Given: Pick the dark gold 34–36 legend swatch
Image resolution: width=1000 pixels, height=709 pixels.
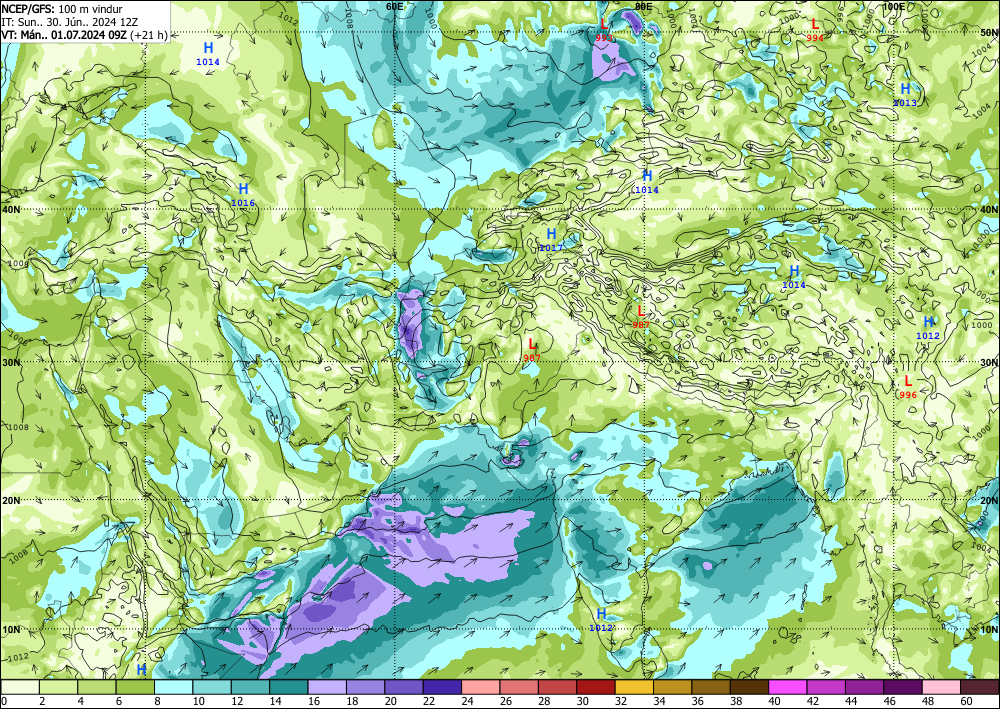Looking at the screenshot, I should [x=673, y=687].
